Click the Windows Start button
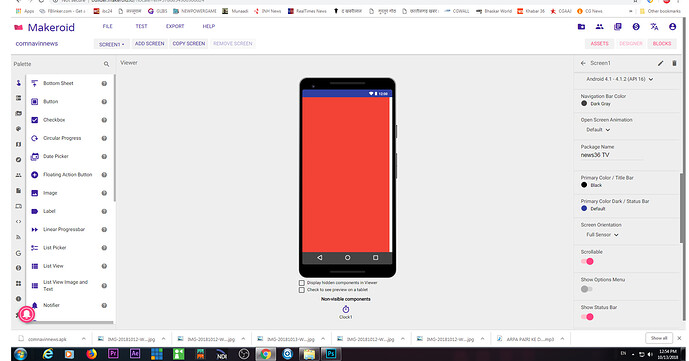689x361 pixels. click(21, 354)
